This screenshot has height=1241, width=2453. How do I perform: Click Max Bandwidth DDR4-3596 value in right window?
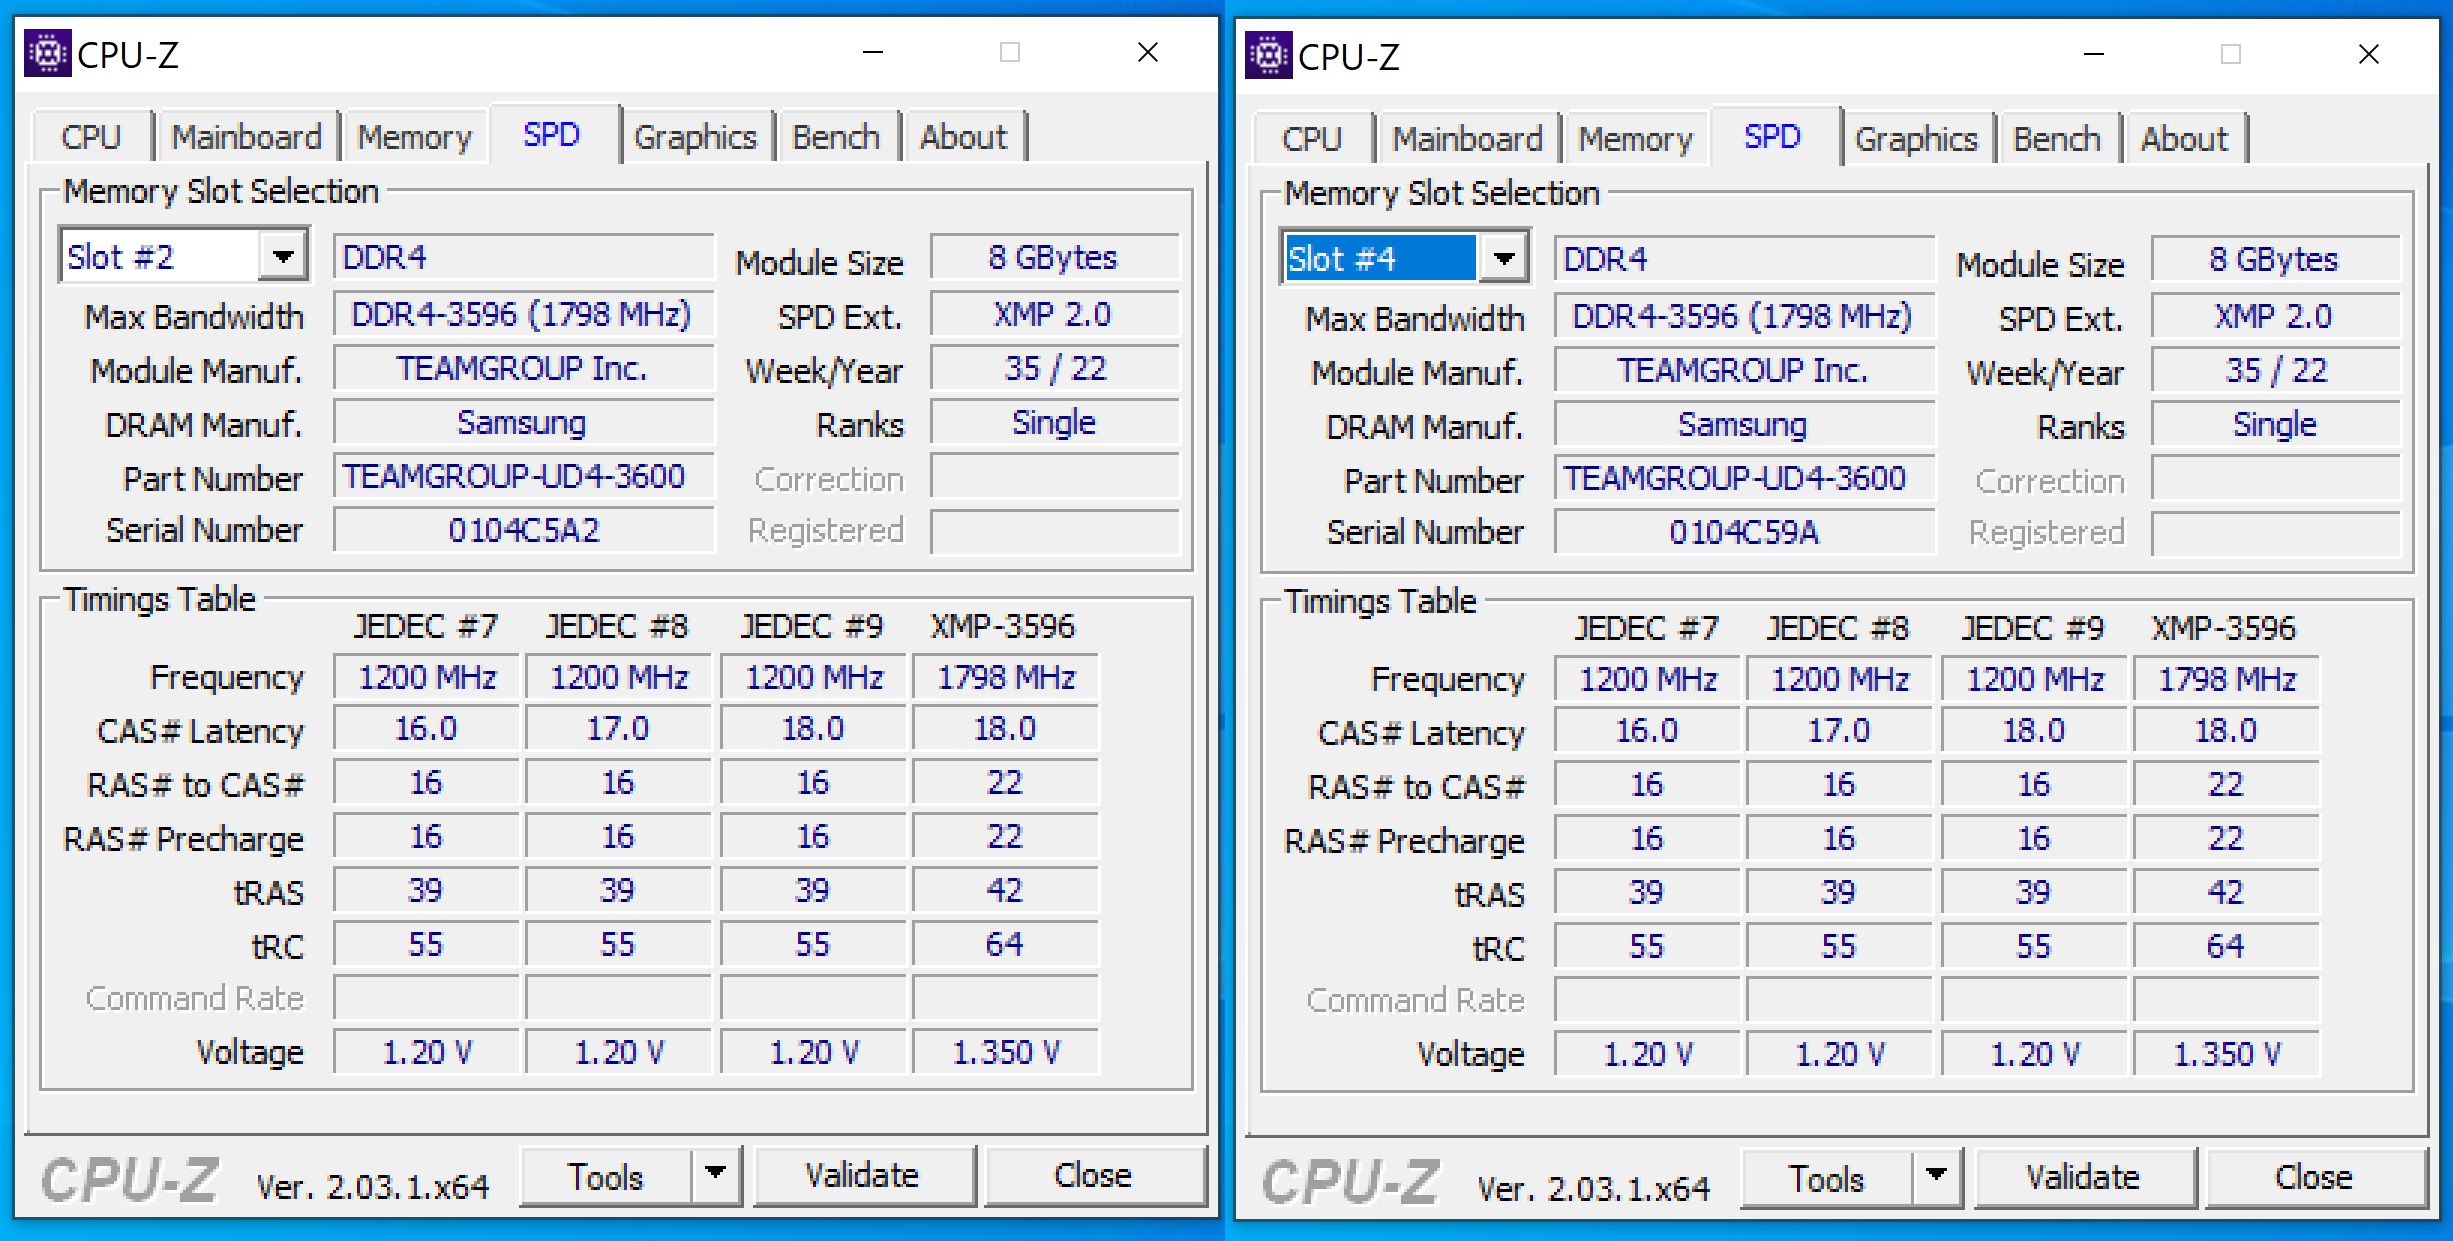point(1745,316)
